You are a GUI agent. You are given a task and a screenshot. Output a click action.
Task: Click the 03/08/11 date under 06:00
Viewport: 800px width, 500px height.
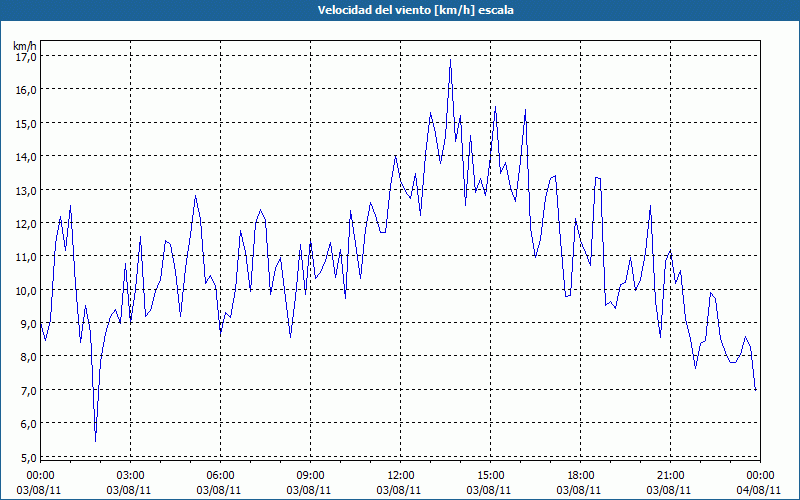click(218, 490)
